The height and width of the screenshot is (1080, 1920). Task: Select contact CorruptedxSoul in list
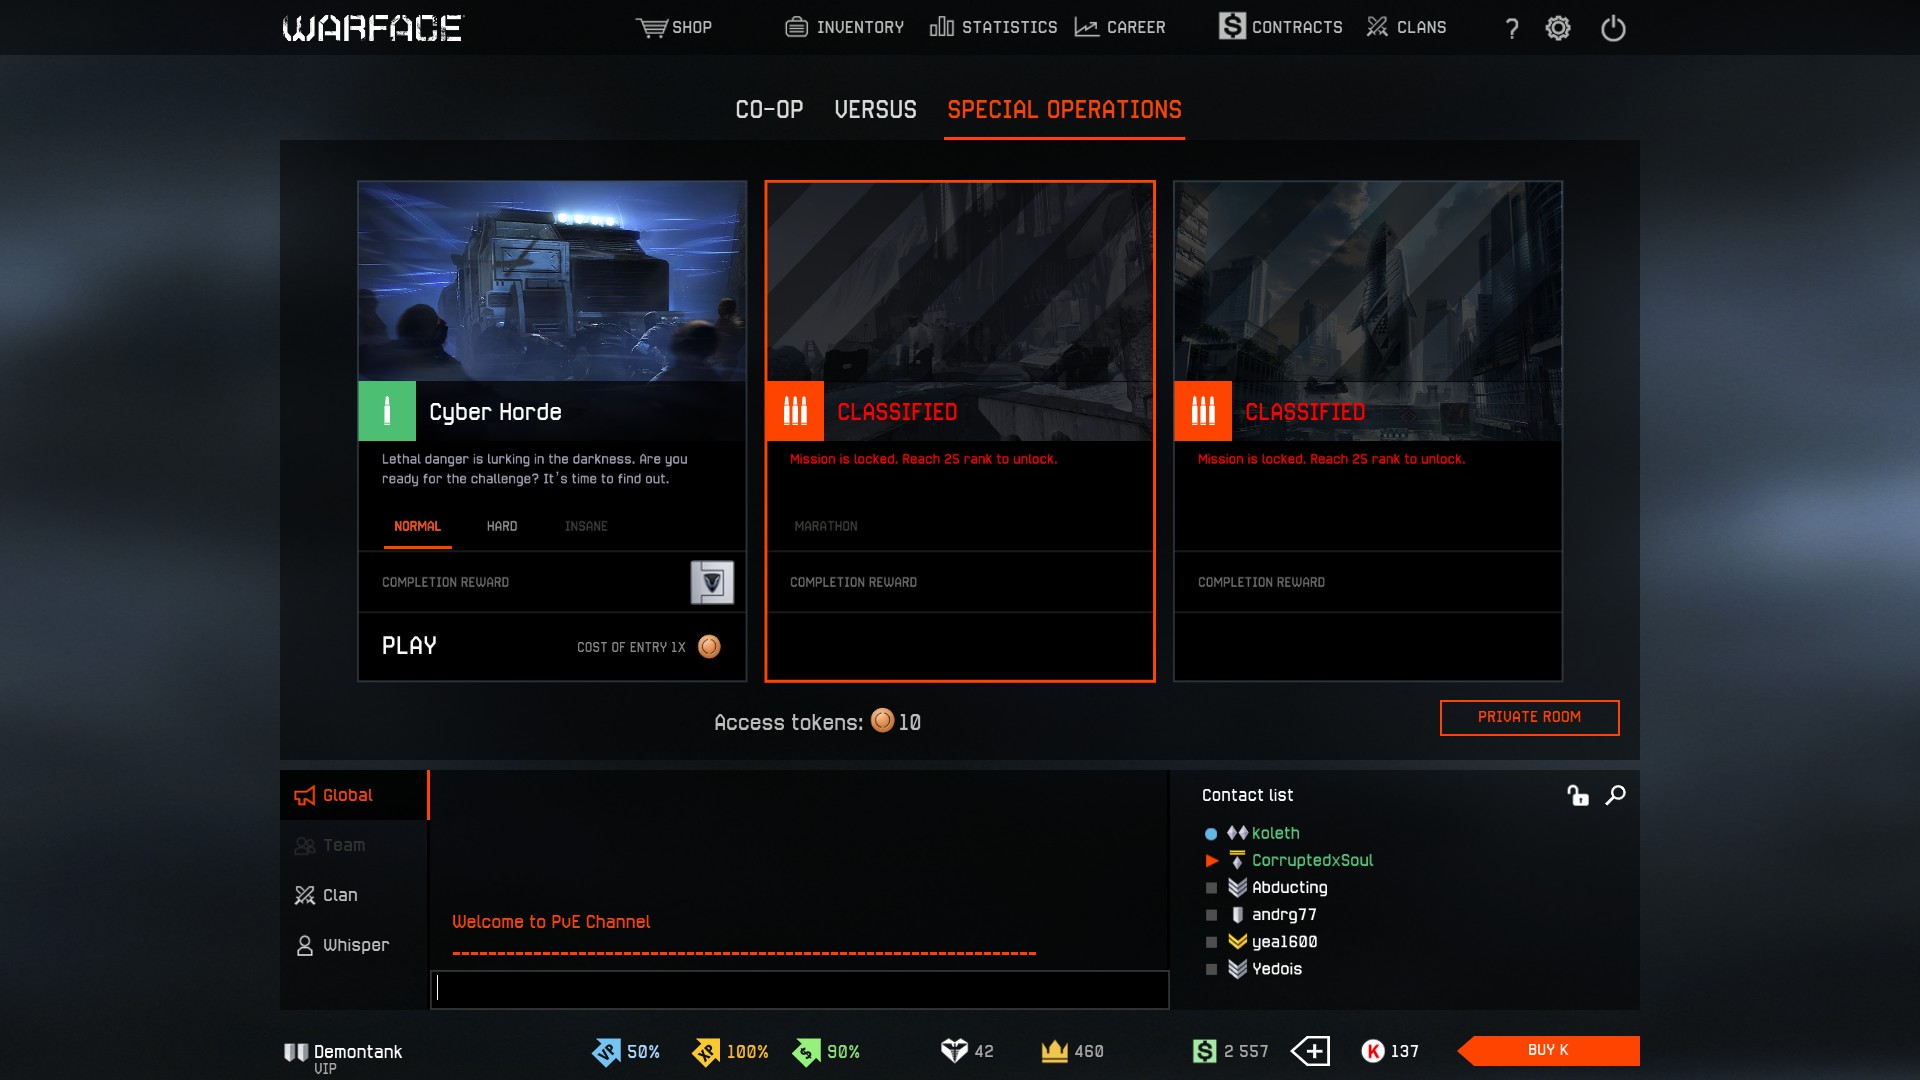(1312, 860)
